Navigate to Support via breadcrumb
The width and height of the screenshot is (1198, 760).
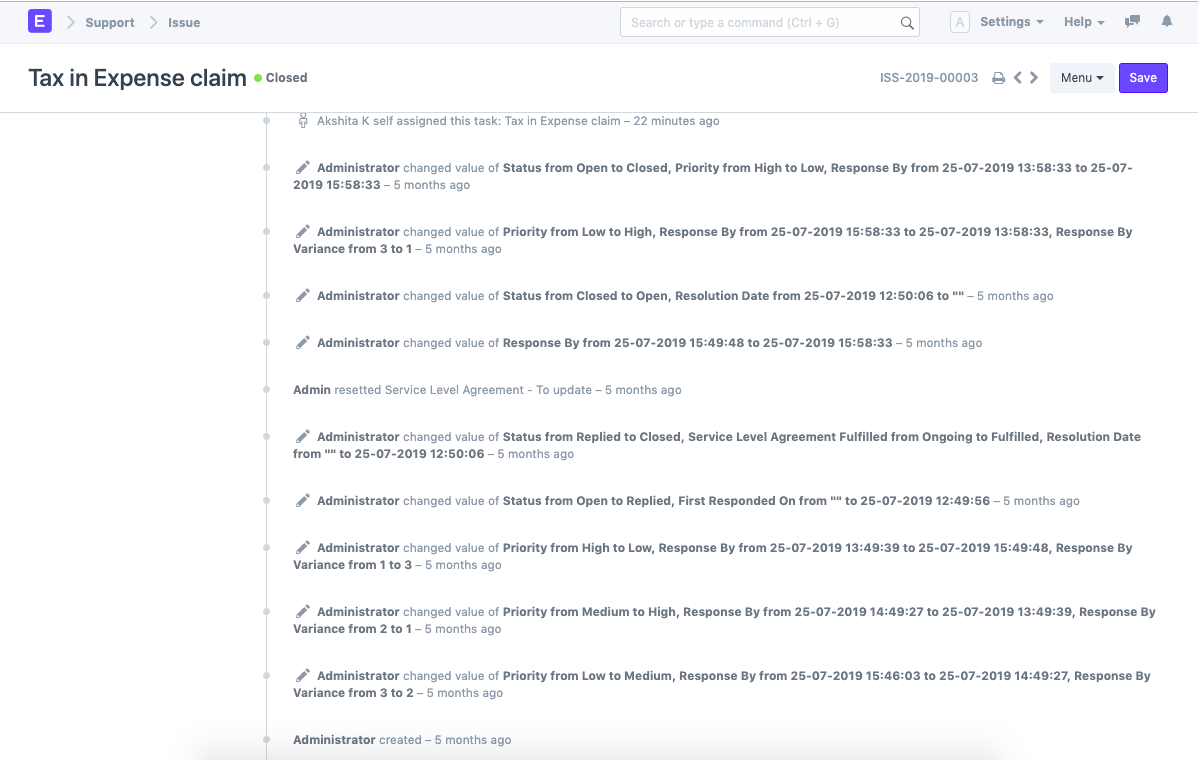point(109,22)
